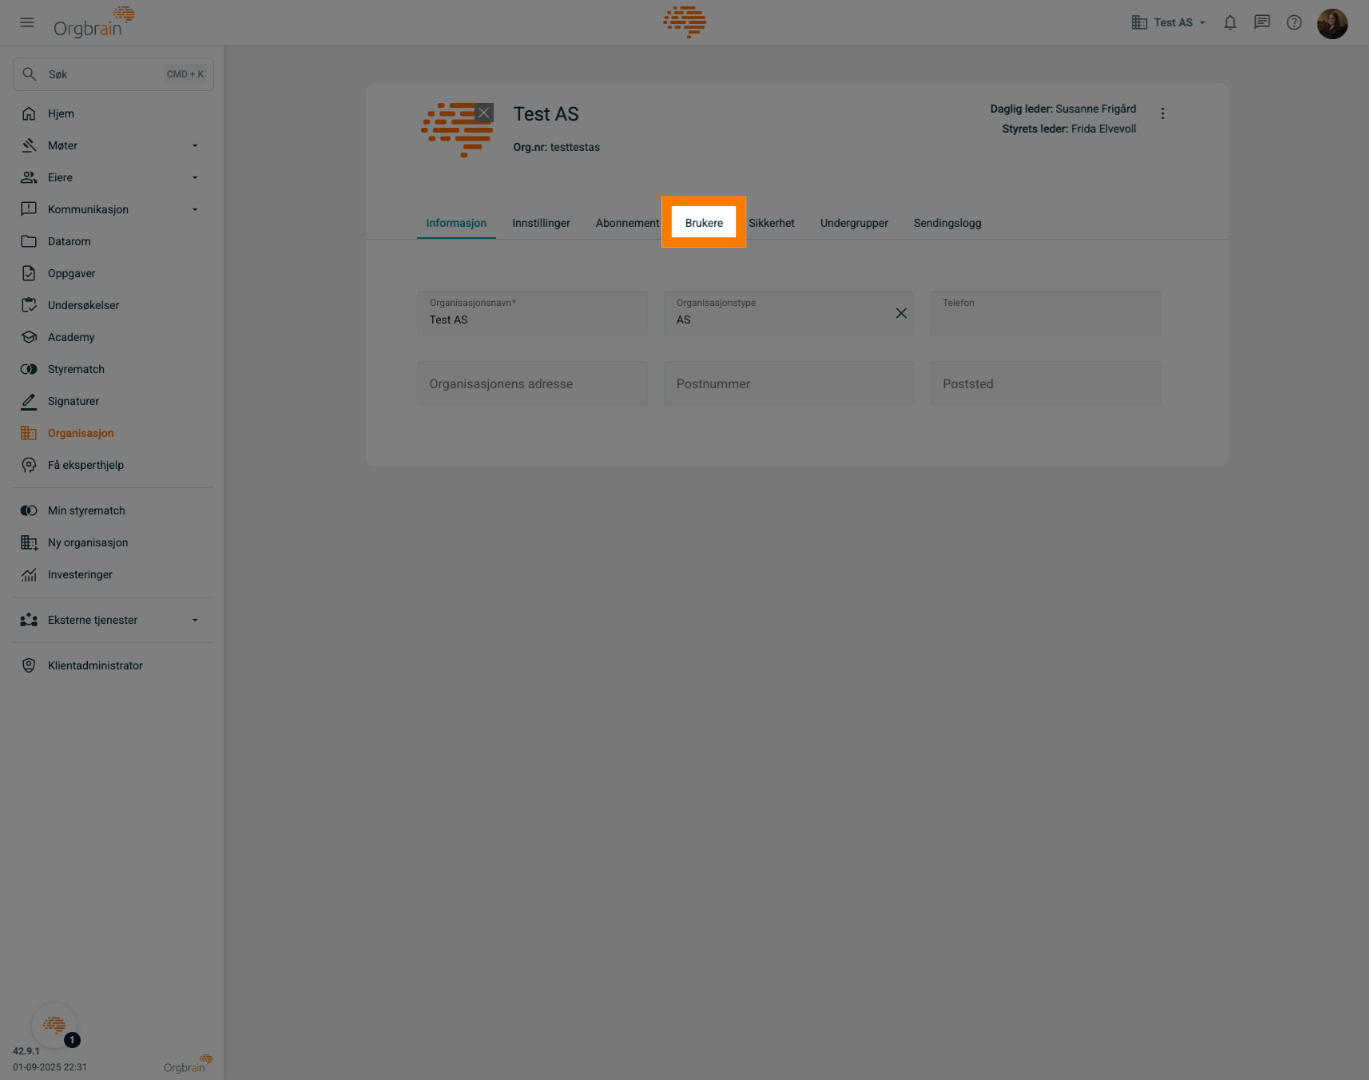Screen dimensions: 1369x1080
Task: Switch to the Informasjon tab
Action: [x=456, y=224]
